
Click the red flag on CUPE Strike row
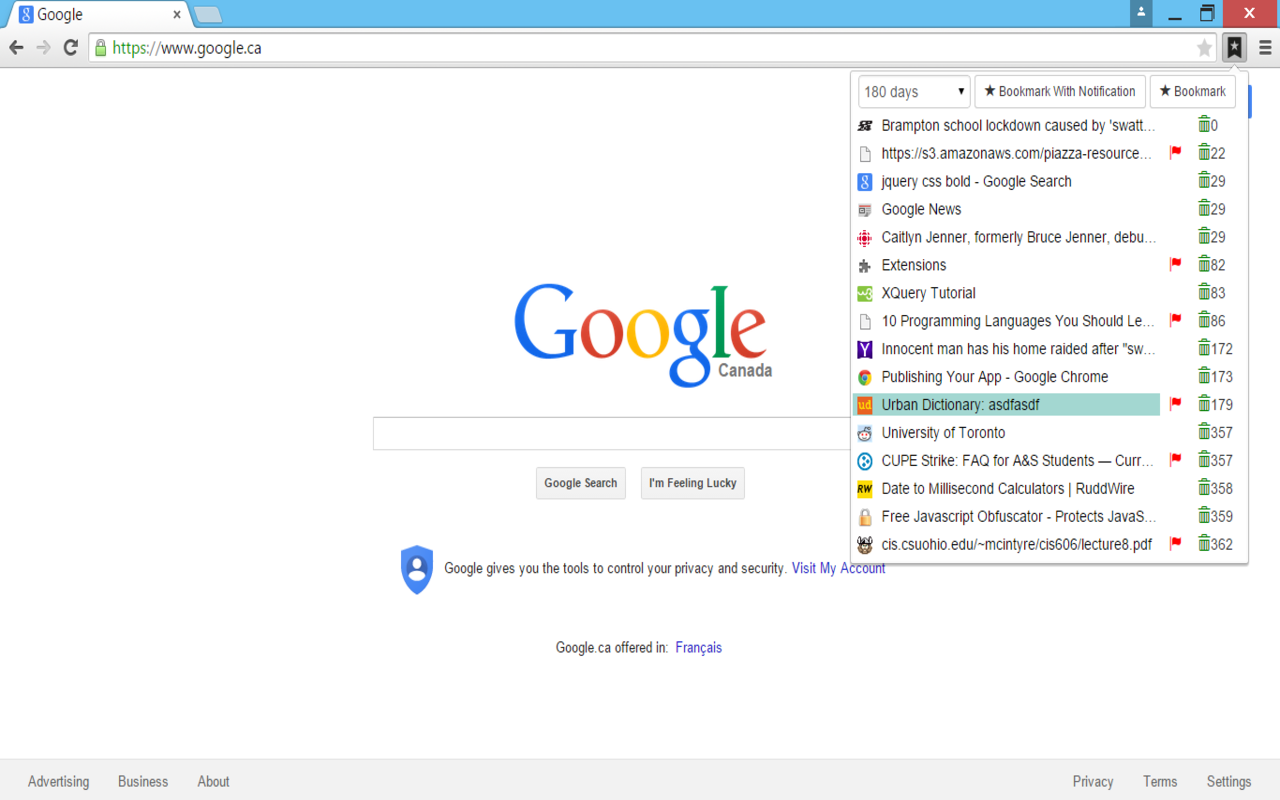(1176, 460)
